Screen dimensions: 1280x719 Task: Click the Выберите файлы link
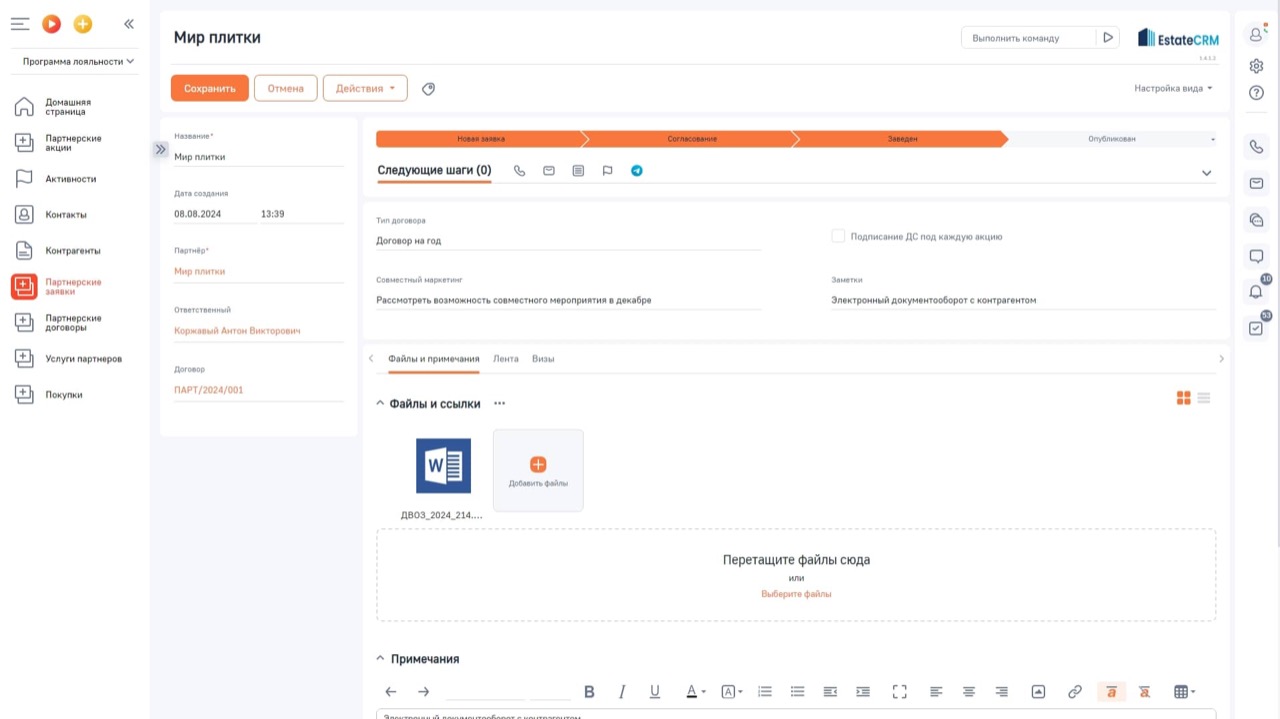796,594
